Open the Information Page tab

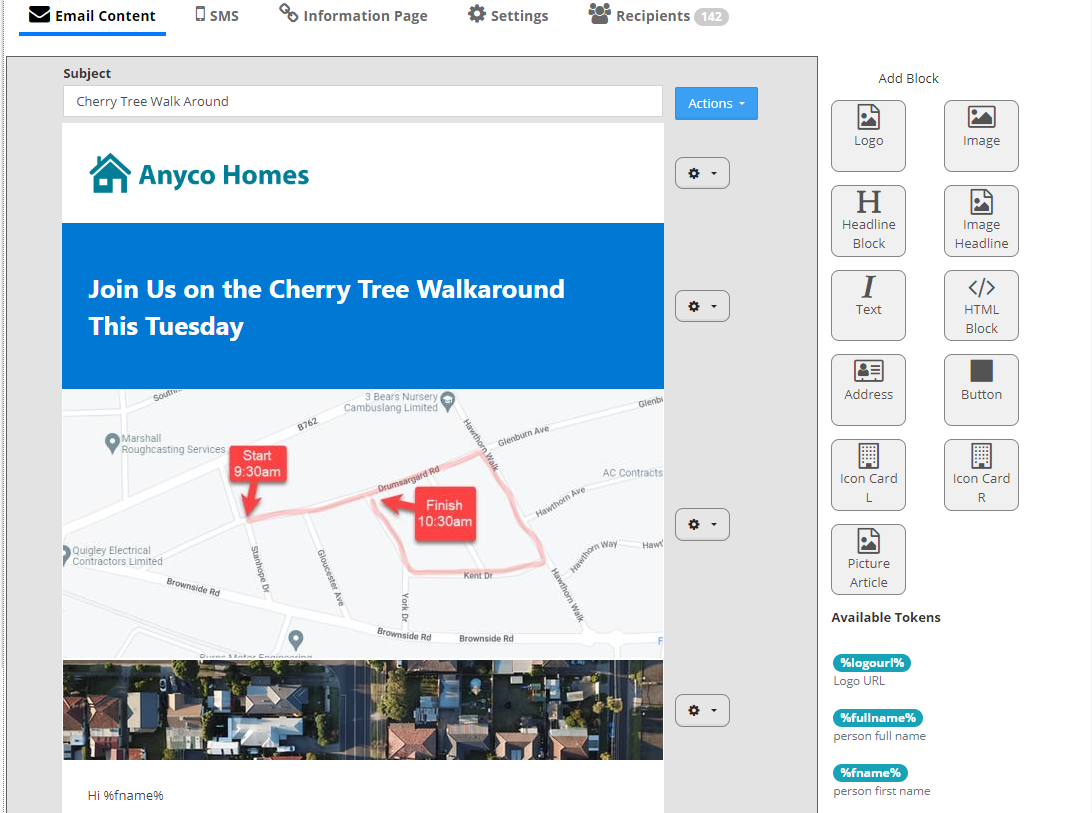[353, 15]
